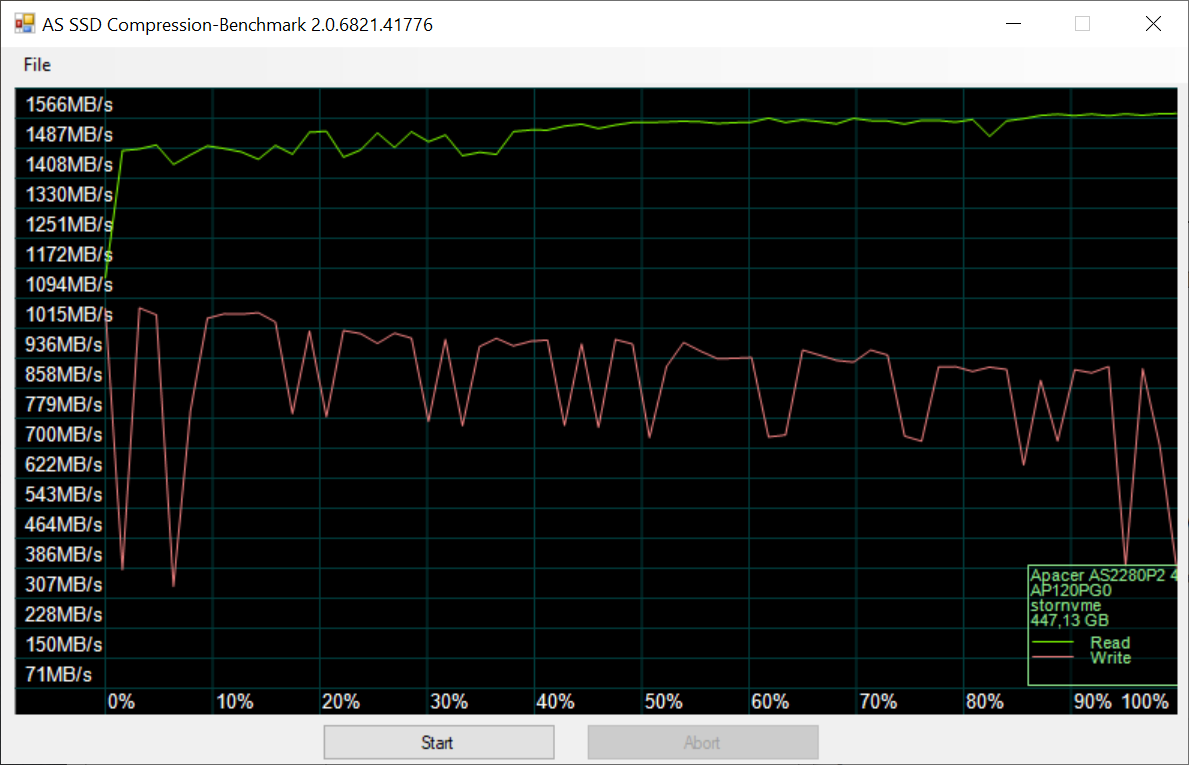1189x765 pixels.
Task: Click the Start button
Action: (438, 742)
